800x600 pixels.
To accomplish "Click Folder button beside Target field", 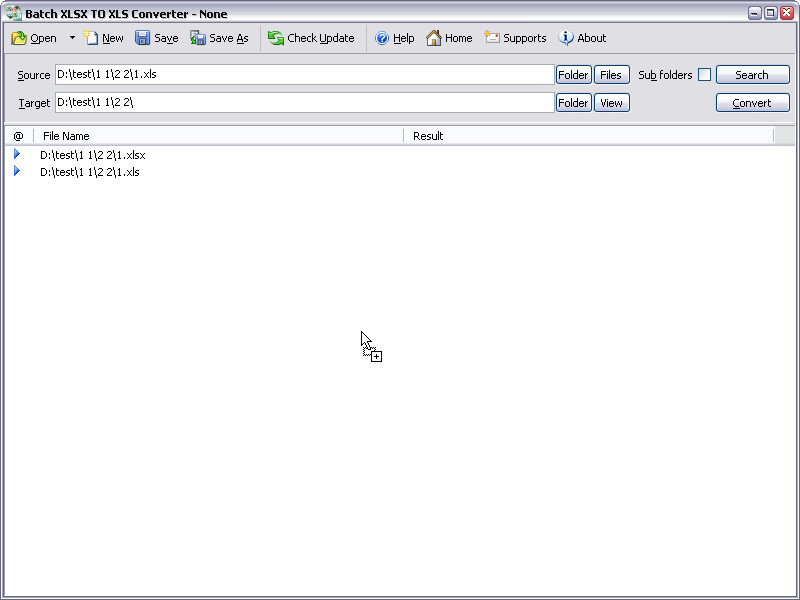I will pyautogui.click(x=573, y=103).
